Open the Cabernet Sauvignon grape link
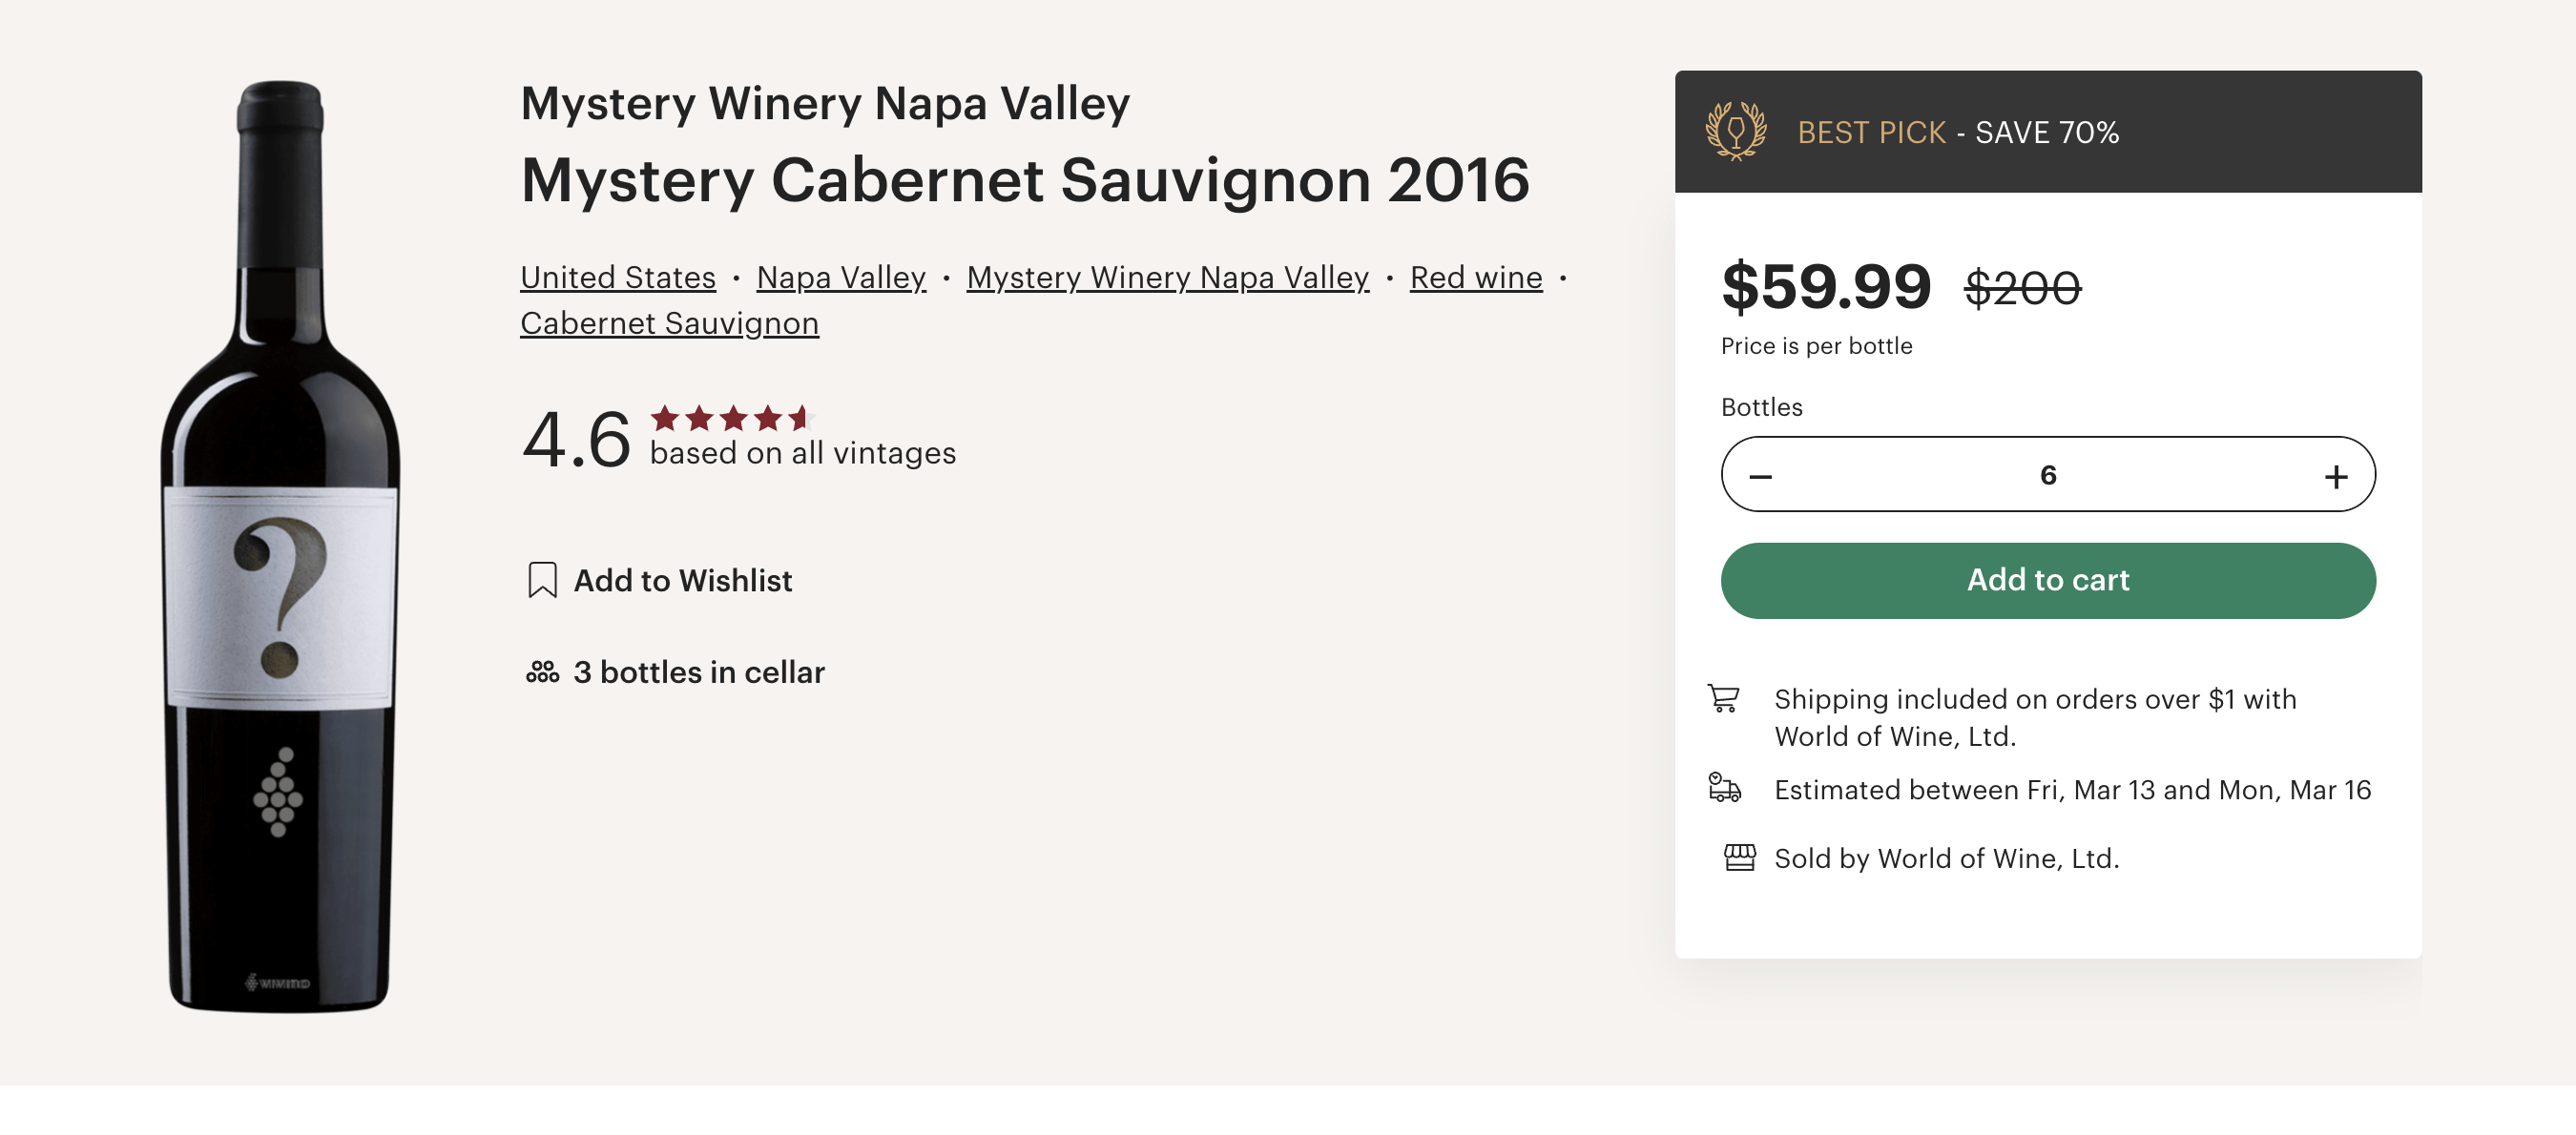Screen dimensions: 2576x1135 [669, 323]
